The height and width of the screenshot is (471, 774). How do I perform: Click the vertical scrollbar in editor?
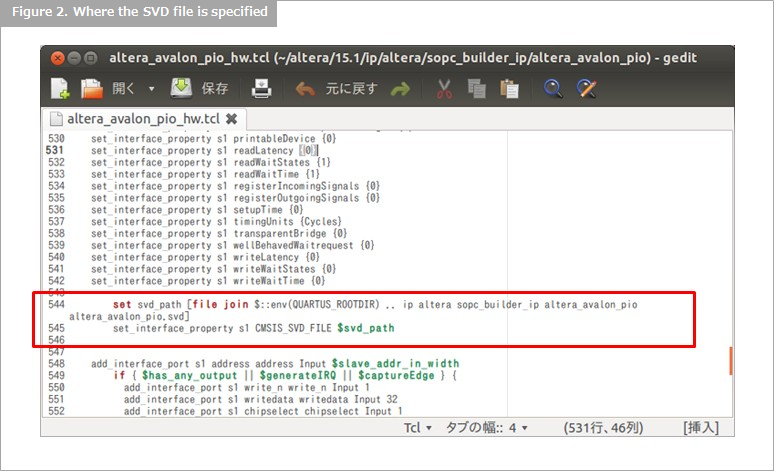[730, 361]
